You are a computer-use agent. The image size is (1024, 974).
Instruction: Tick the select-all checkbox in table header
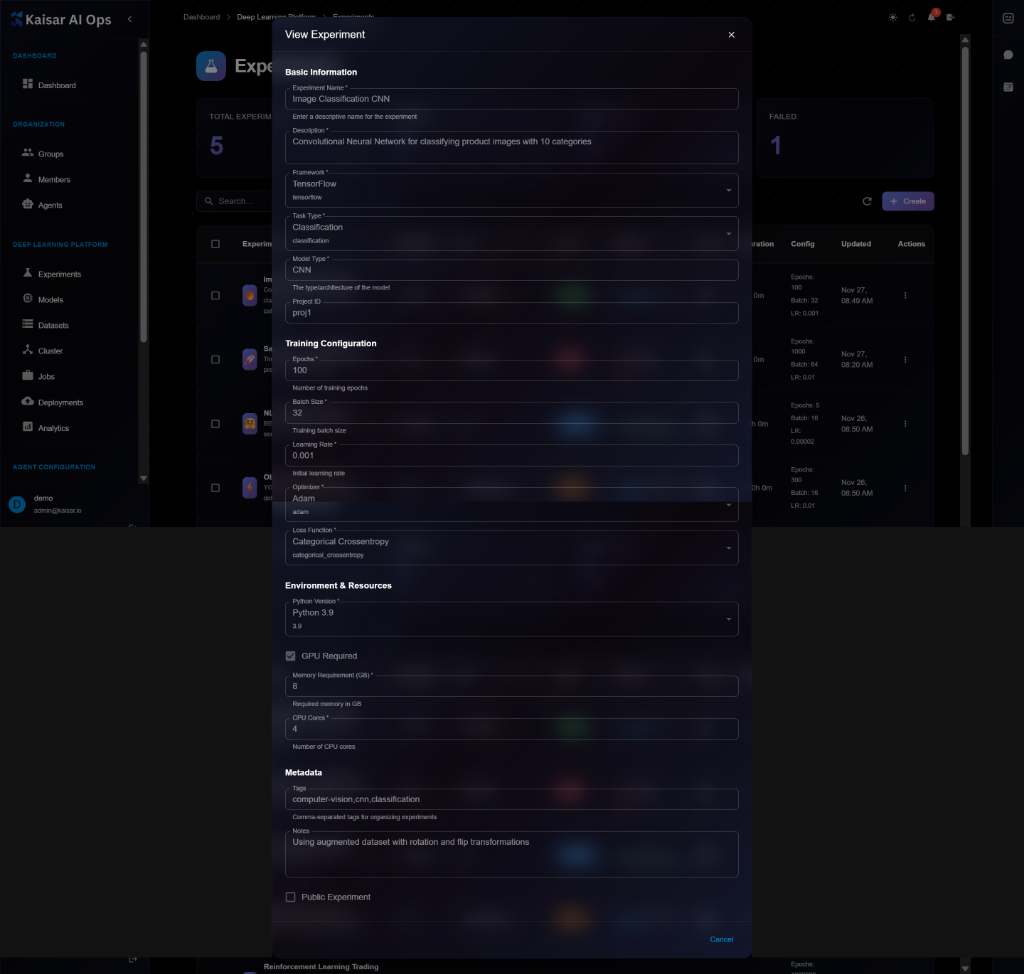[x=215, y=244]
